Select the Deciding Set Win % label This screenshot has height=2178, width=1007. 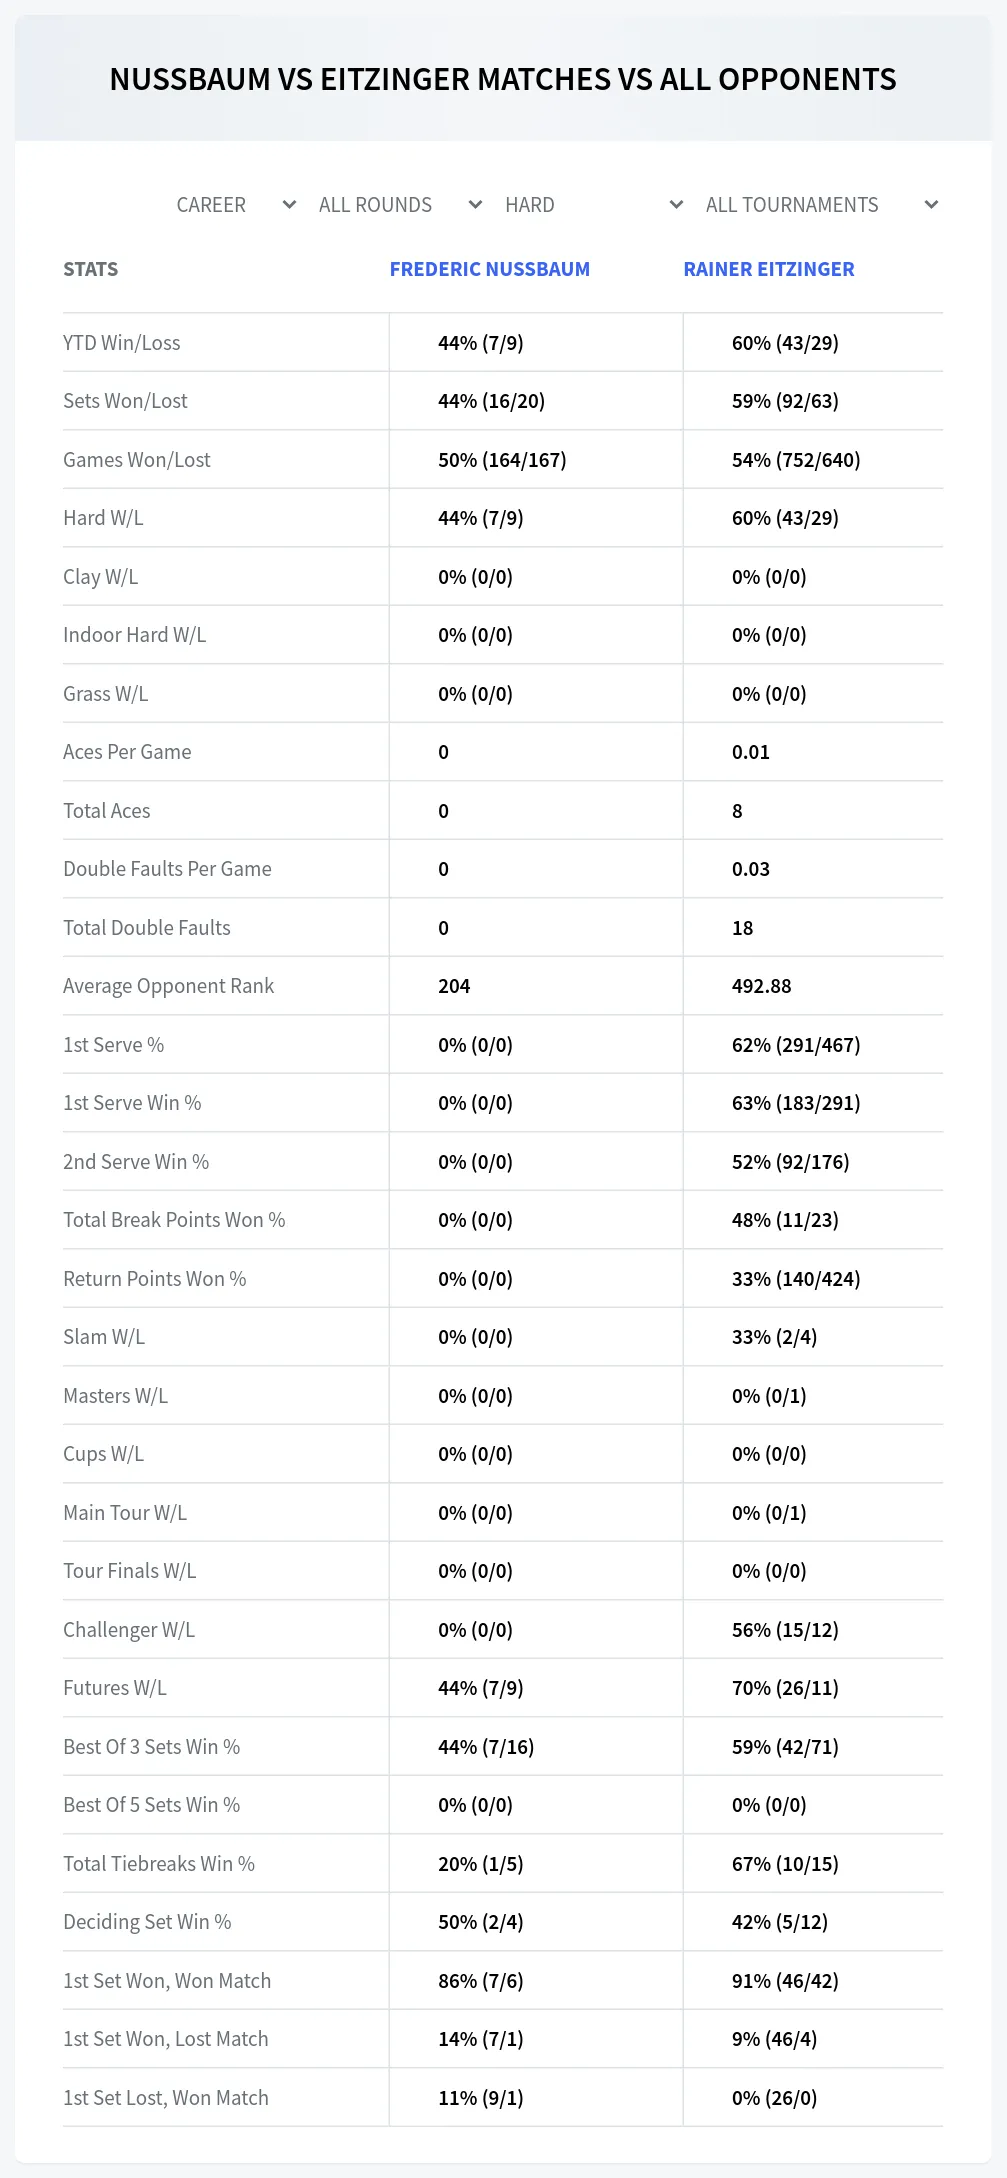pyautogui.click(x=147, y=1922)
